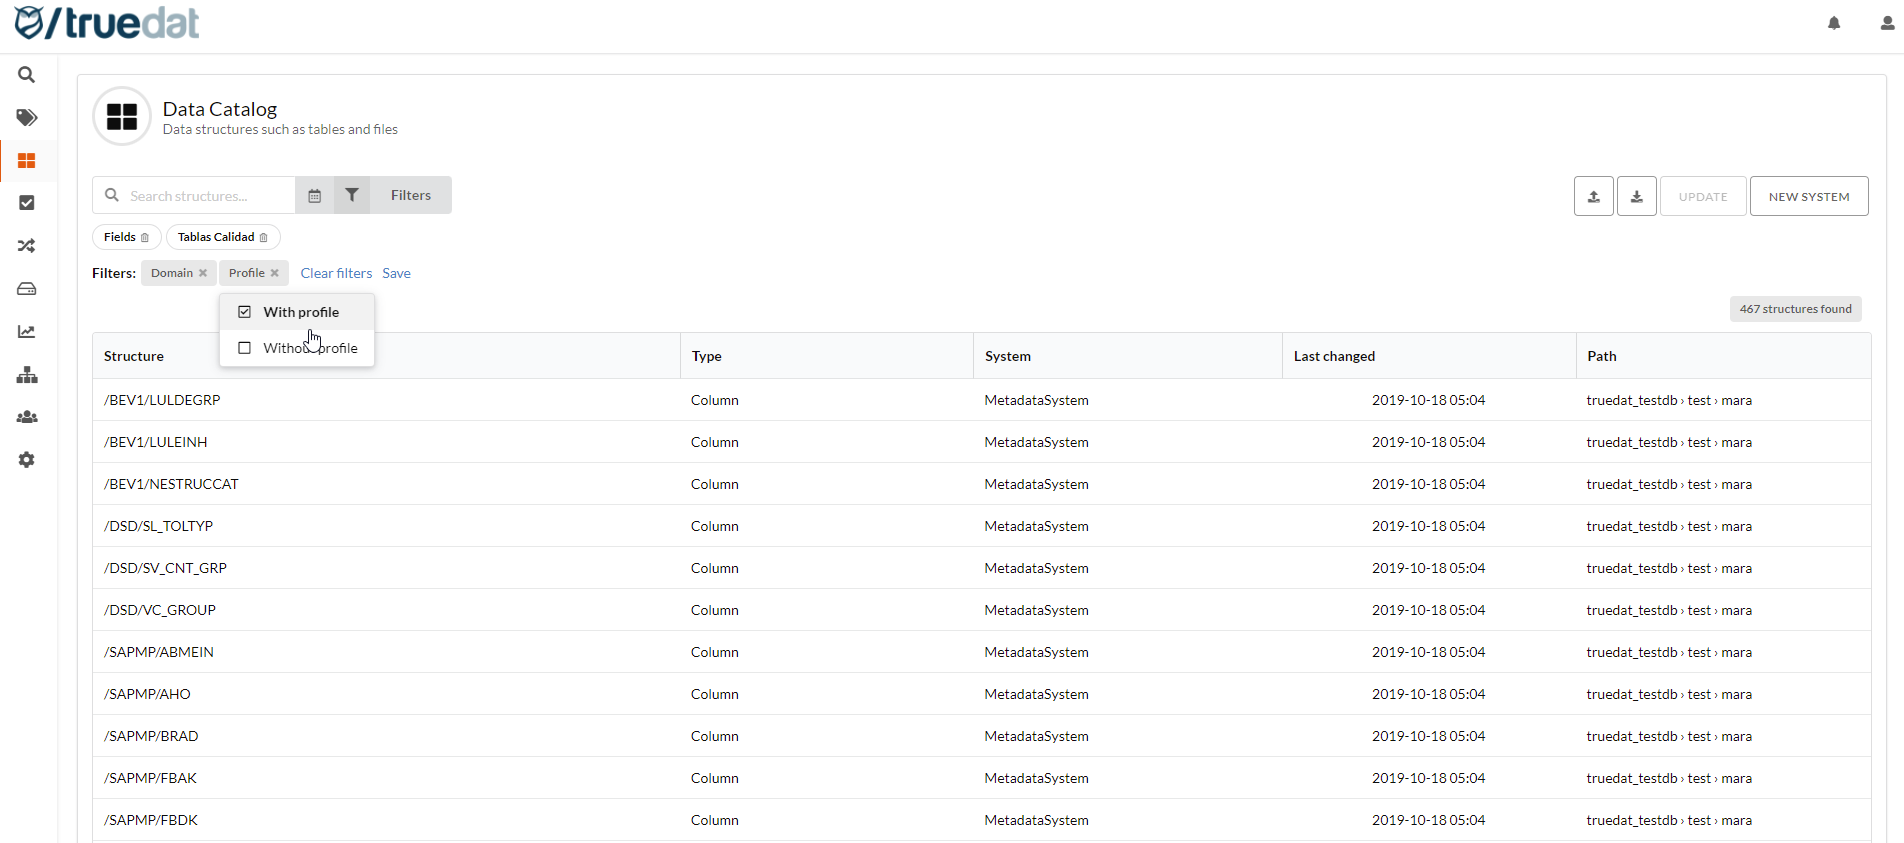Open the checkmark tasks sidebar icon
Viewport: 1904px width, 843px height.
pyautogui.click(x=27, y=203)
